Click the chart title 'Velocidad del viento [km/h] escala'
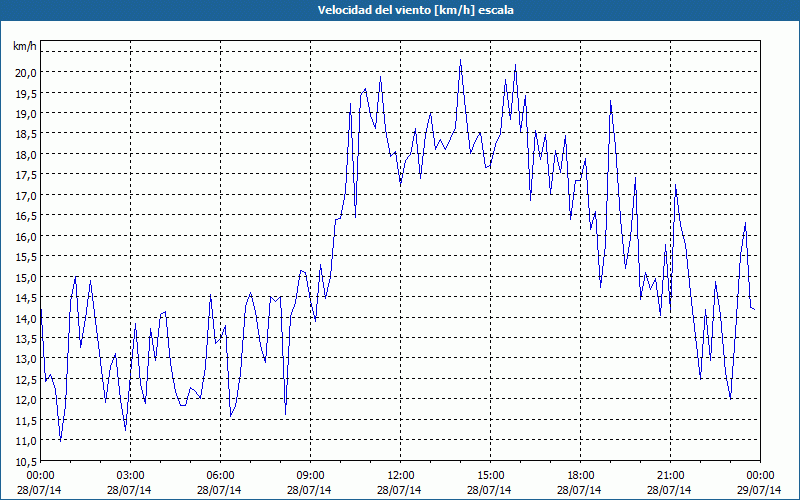The image size is (800, 500). [x=415, y=10]
